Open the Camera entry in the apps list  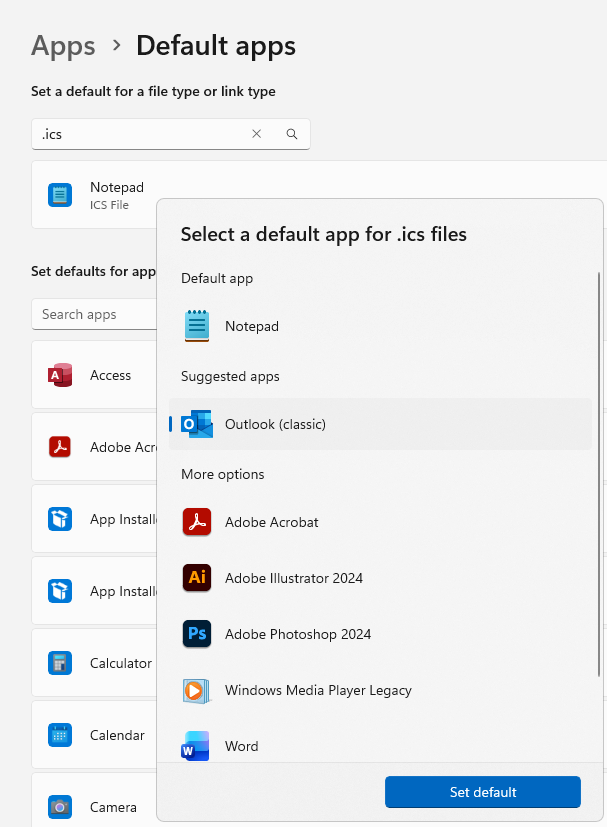pyautogui.click(x=94, y=802)
